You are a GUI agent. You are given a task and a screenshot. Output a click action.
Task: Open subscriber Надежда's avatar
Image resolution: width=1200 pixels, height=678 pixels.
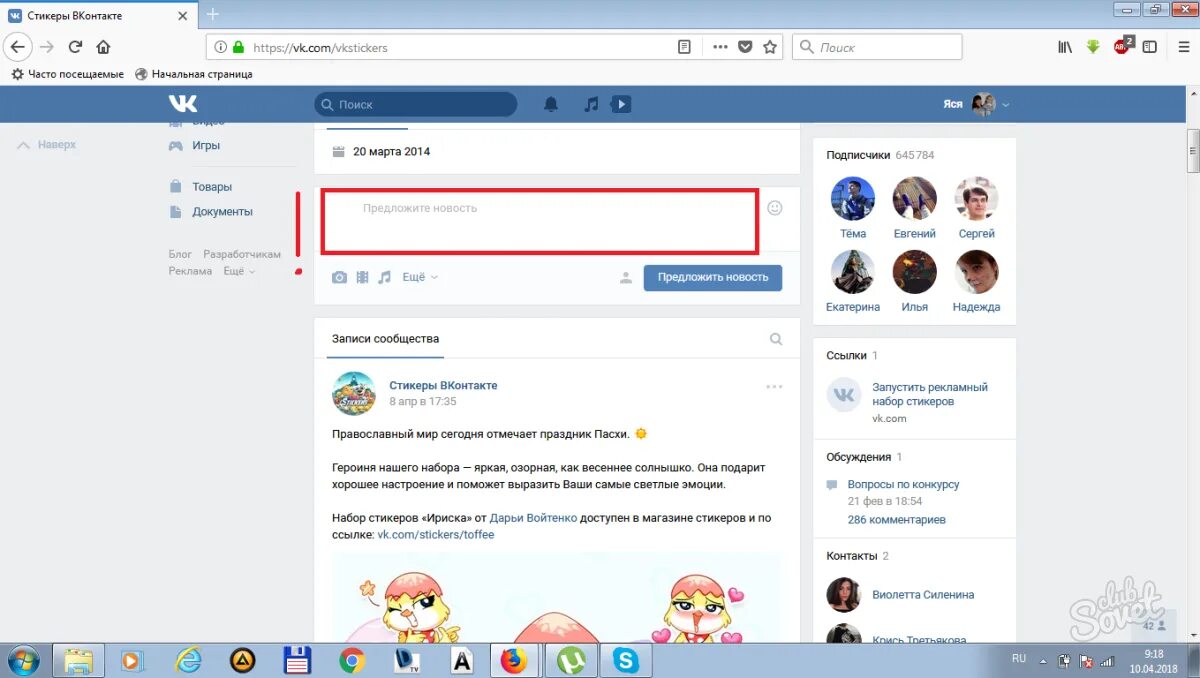pyautogui.click(x=977, y=272)
